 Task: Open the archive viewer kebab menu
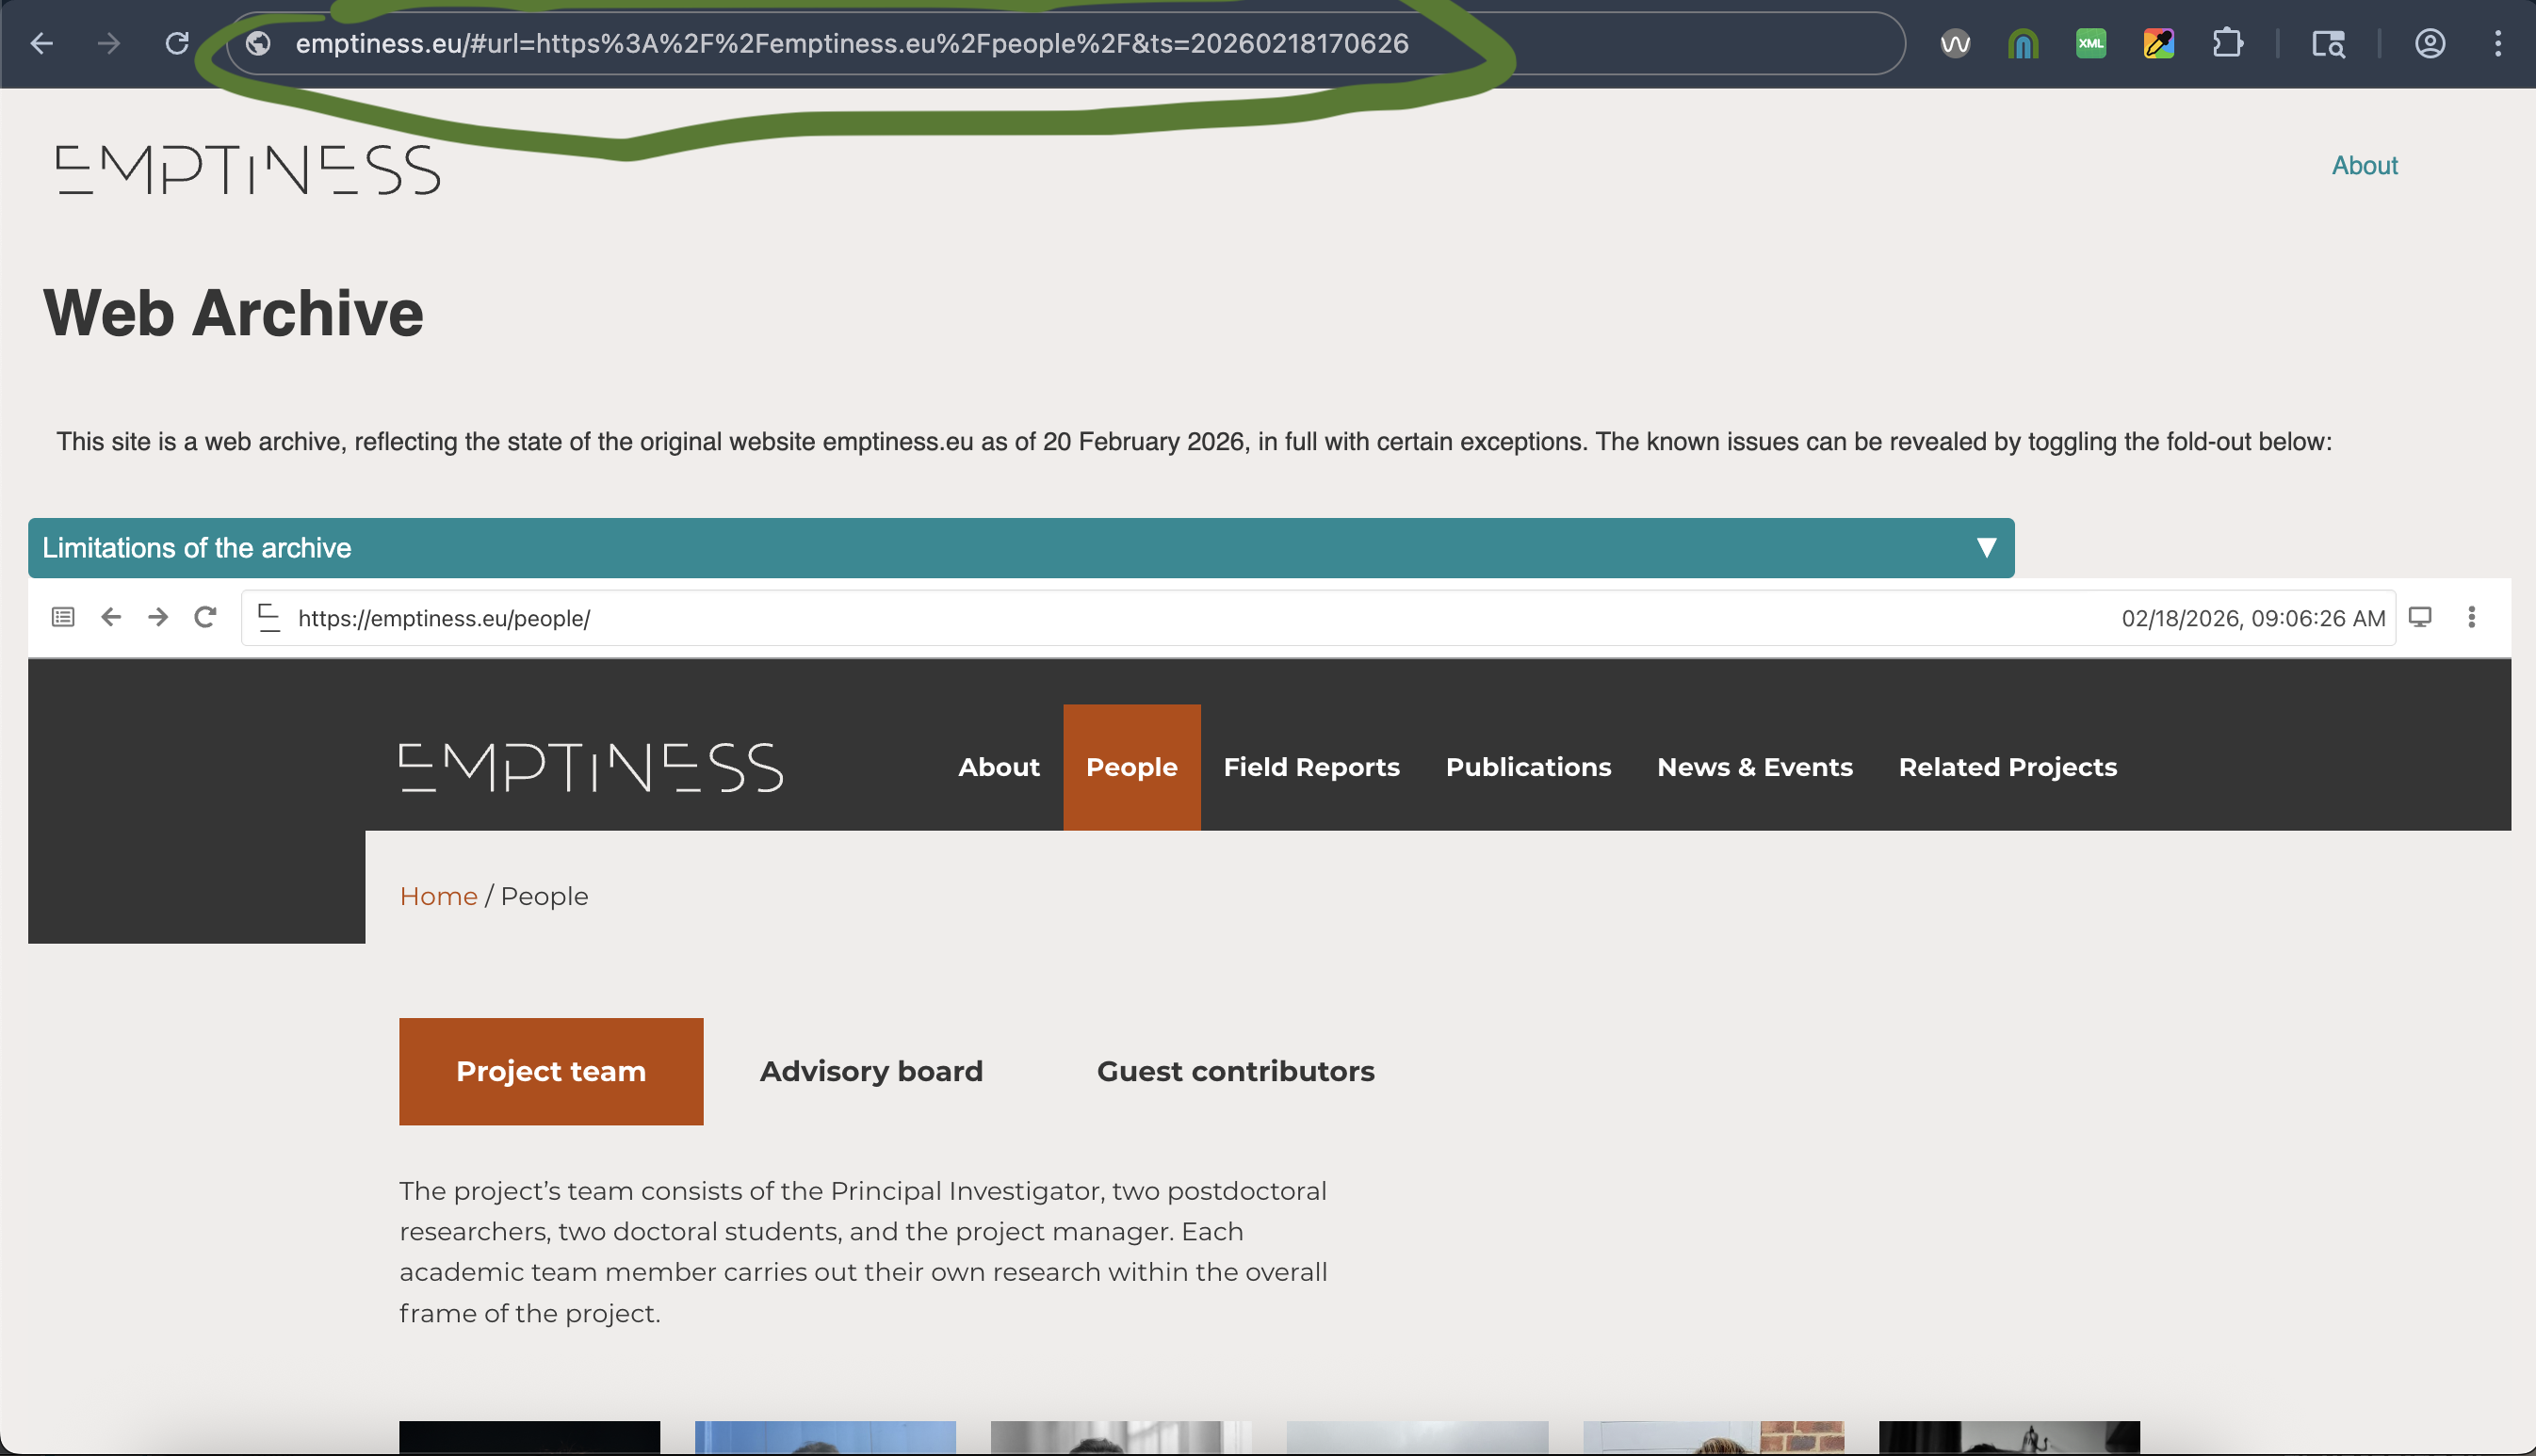[2472, 617]
